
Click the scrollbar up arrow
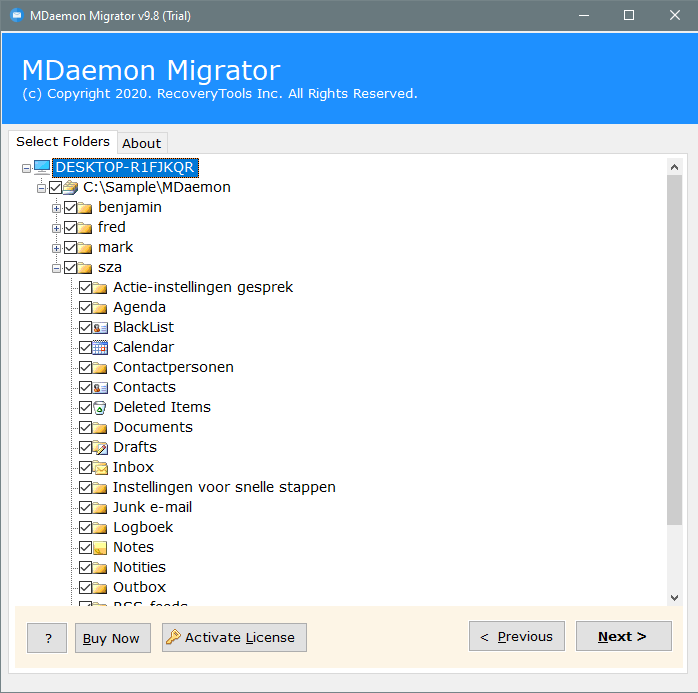click(674, 167)
